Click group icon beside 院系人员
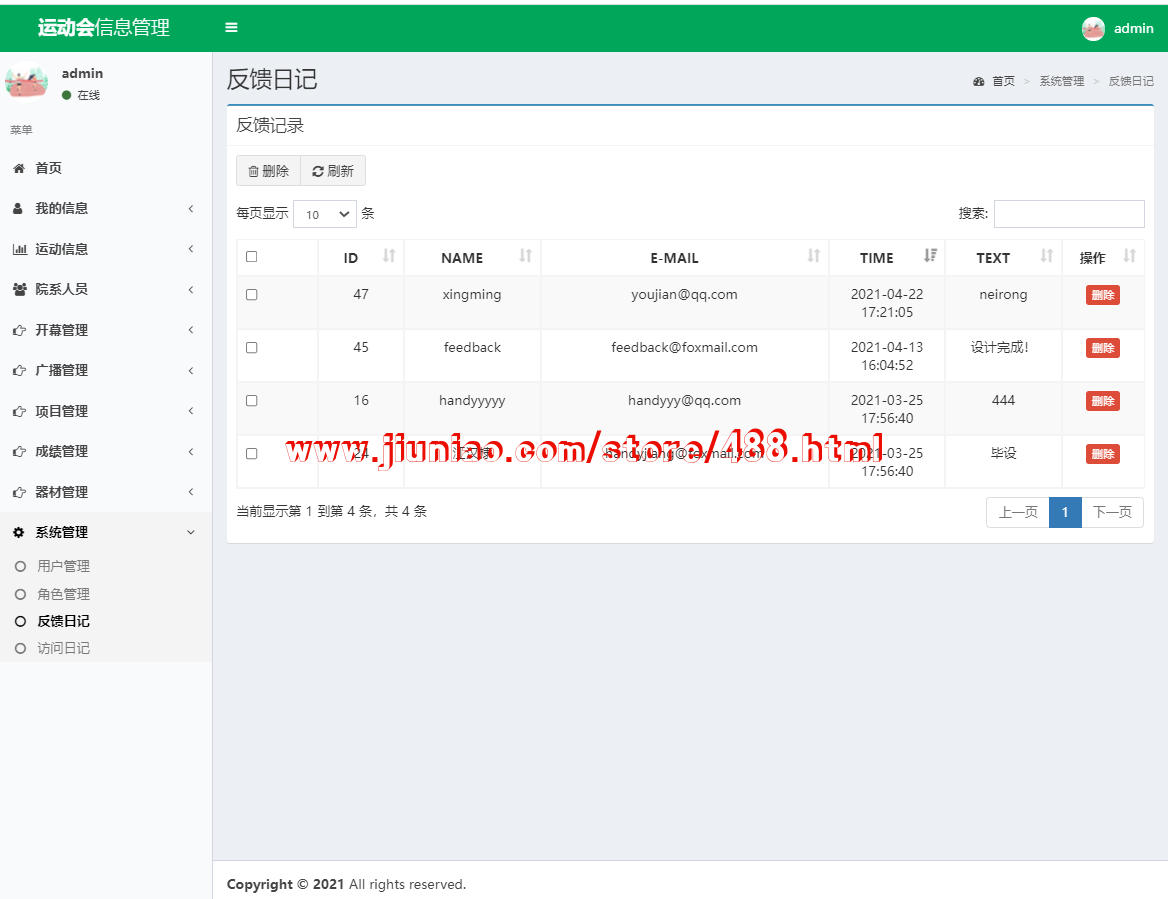The height and width of the screenshot is (899, 1168). coord(19,290)
